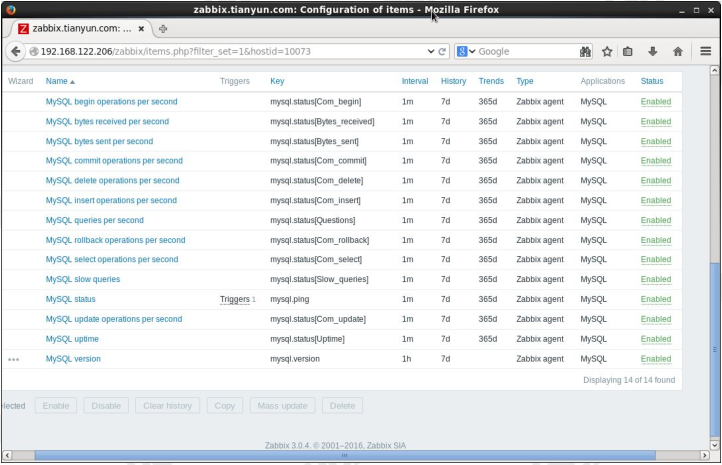Open the MySQL uptime item
The image size is (722, 465).
pyautogui.click(x=72, y=339)
